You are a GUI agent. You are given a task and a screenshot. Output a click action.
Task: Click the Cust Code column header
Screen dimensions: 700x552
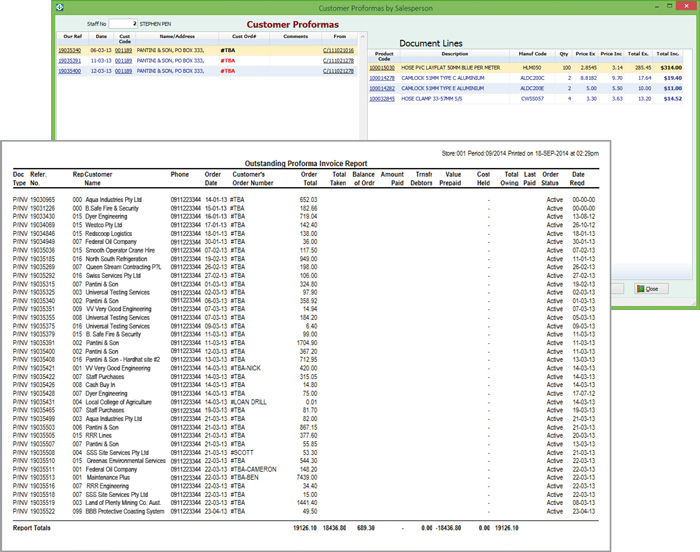pyautogui.click(x=125, y=39)
